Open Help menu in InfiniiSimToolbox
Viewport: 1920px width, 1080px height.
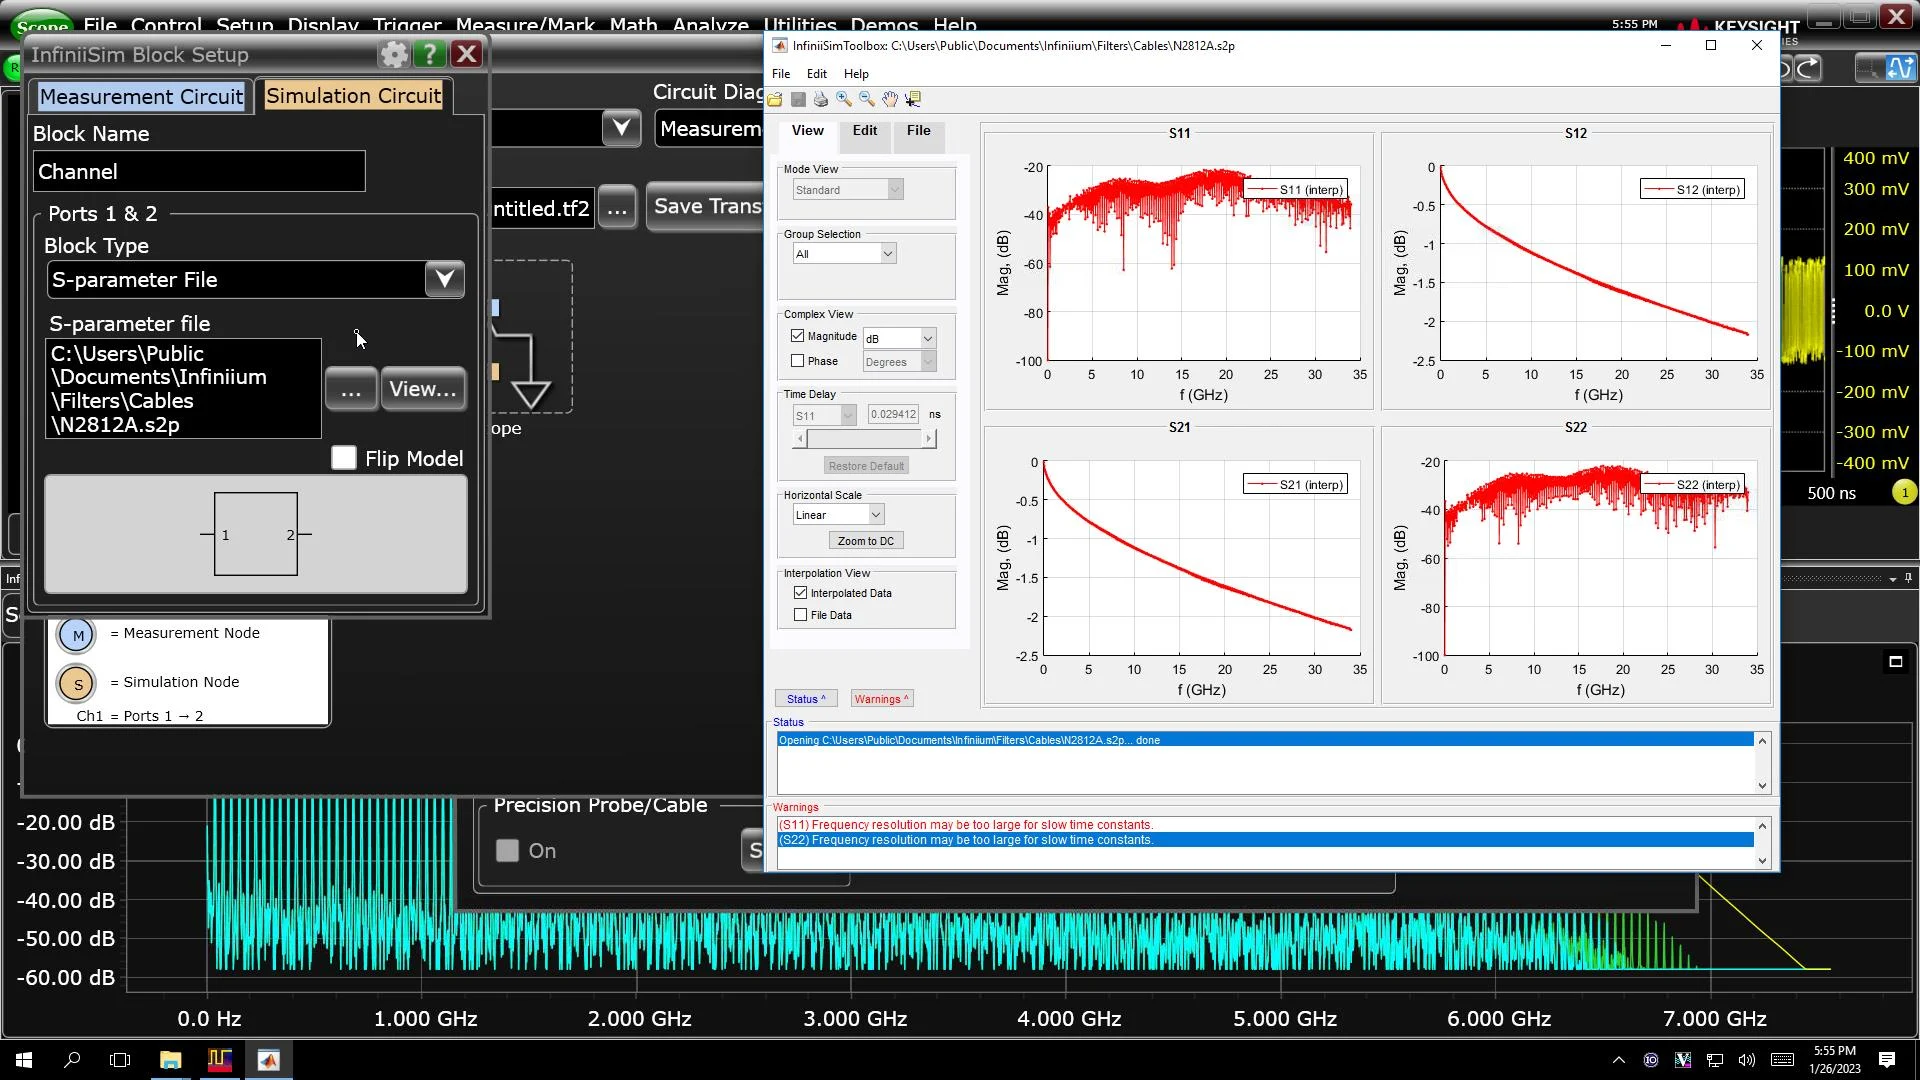point(856,74)
